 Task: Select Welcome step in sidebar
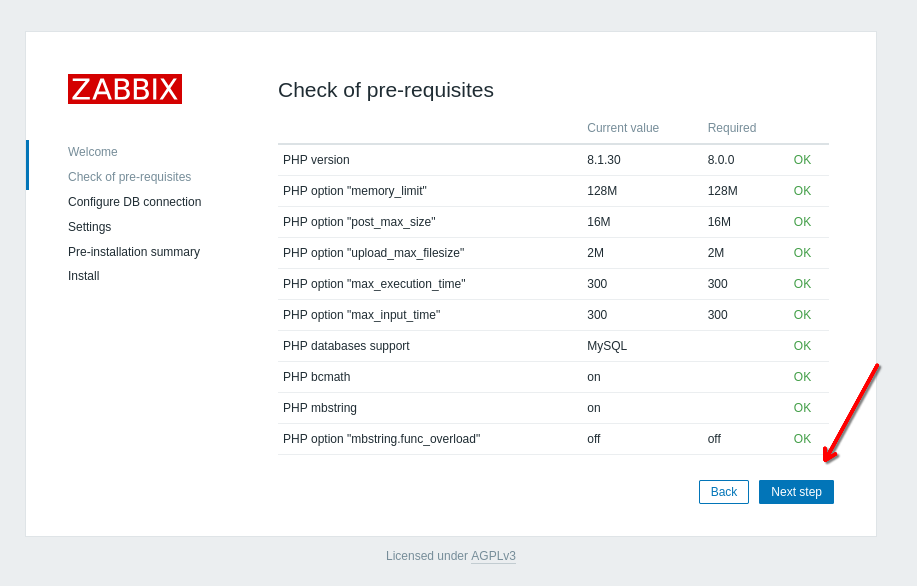click(x=93, y=152)
